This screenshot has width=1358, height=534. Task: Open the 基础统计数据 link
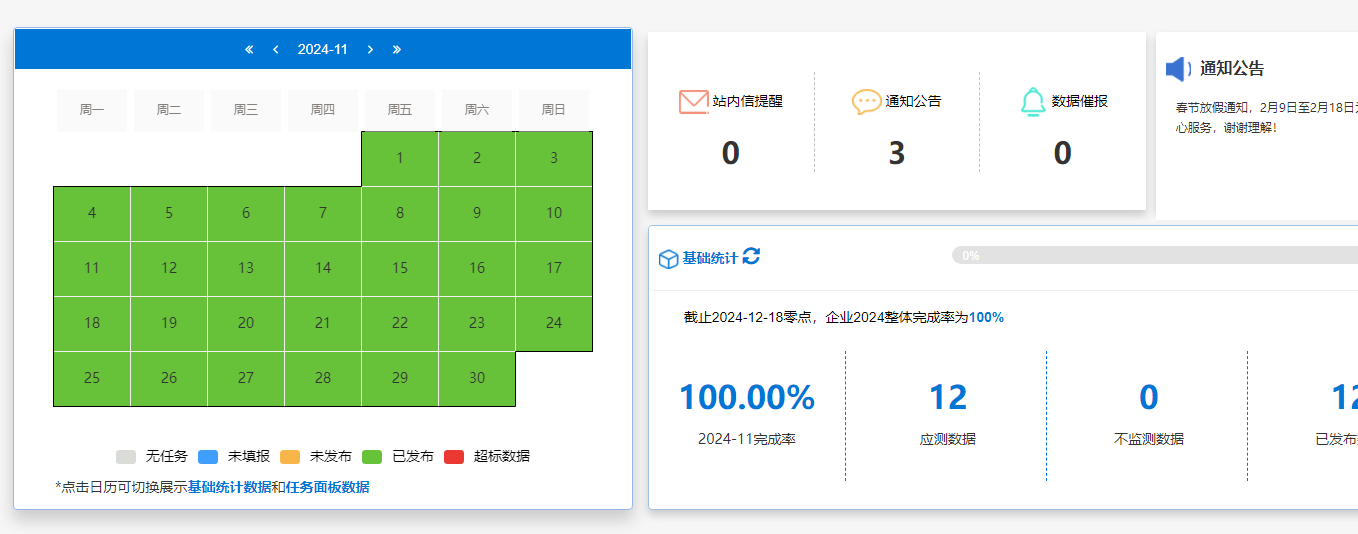229,487
